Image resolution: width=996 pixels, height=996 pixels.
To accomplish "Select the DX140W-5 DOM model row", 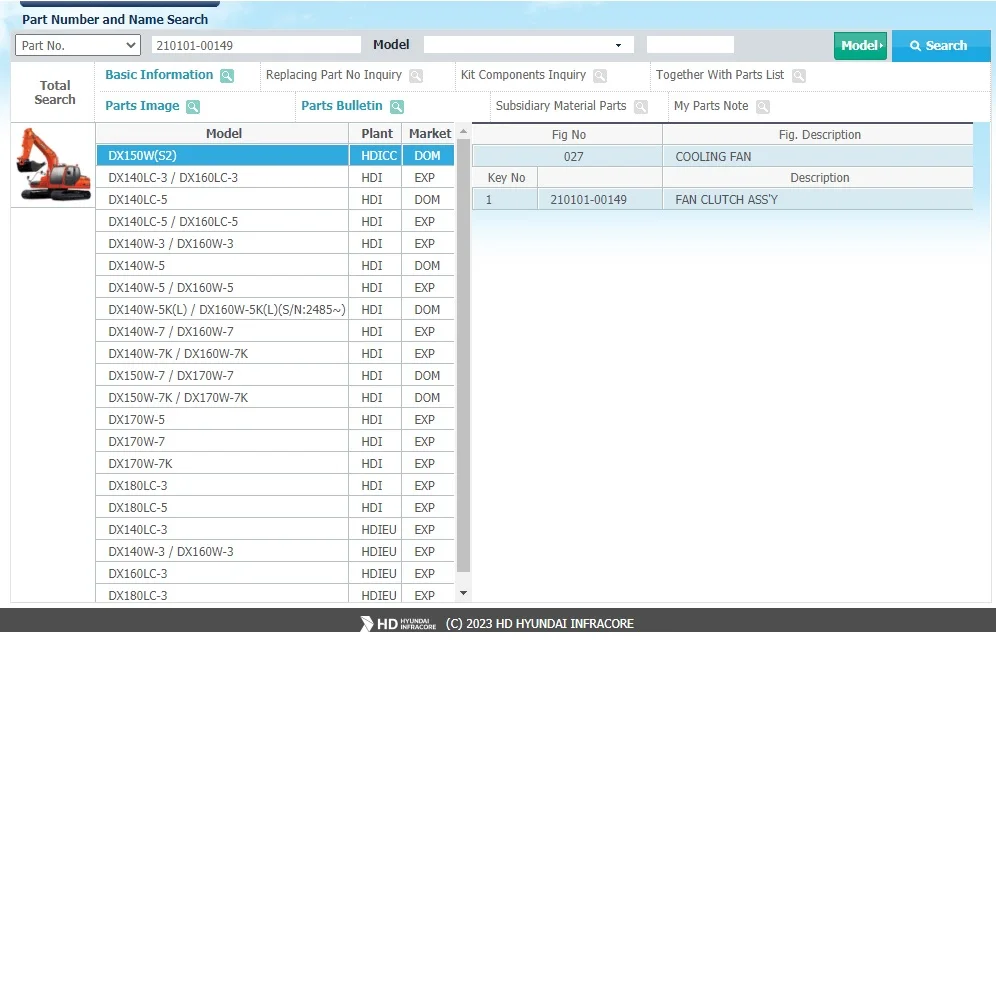I will pyautogui.click(x=275, y=266).
